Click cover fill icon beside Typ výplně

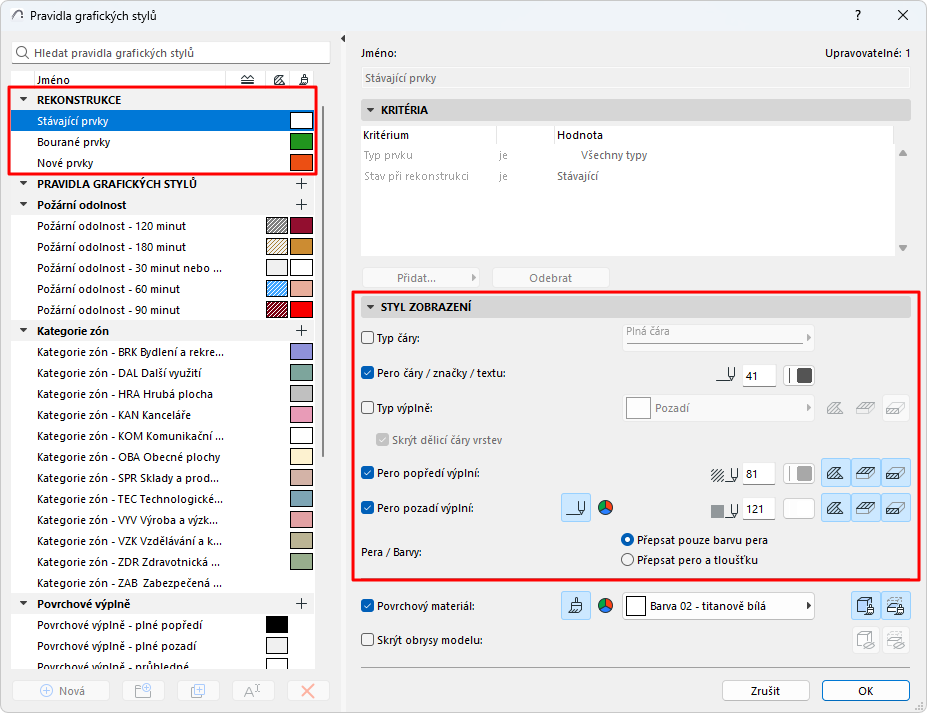pyautogui.click(x=866, y=408)
